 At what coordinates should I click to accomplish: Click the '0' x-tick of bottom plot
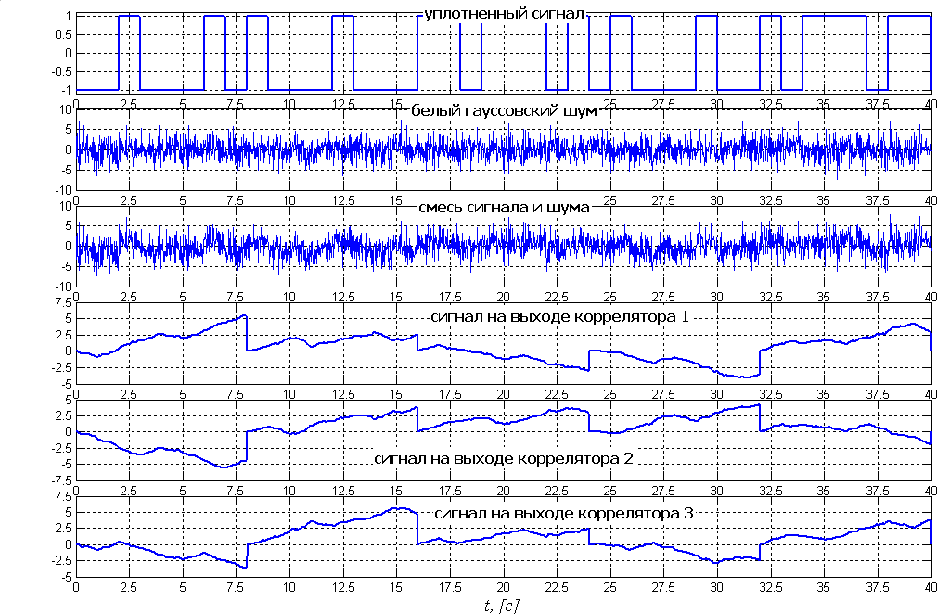[x=77, y=587]
